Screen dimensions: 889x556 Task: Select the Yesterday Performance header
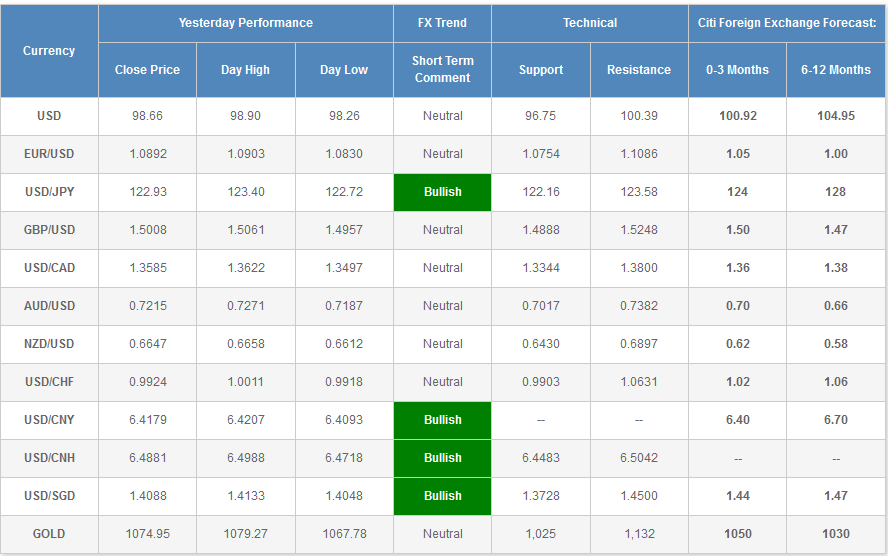(245, 23)
